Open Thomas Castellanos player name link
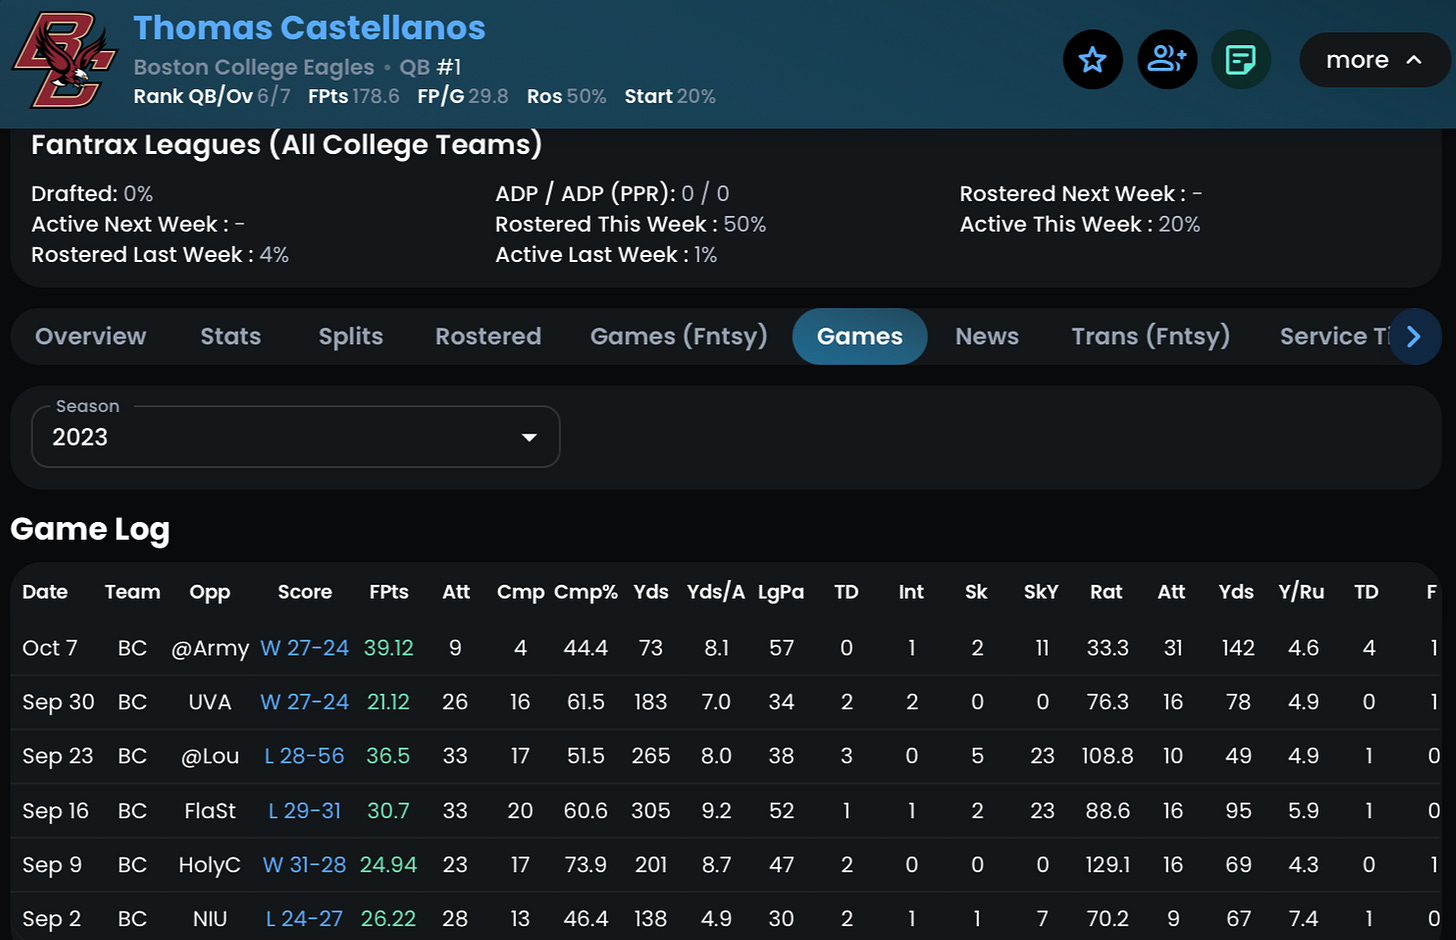The image size is (1456, 940). (309, 28)
